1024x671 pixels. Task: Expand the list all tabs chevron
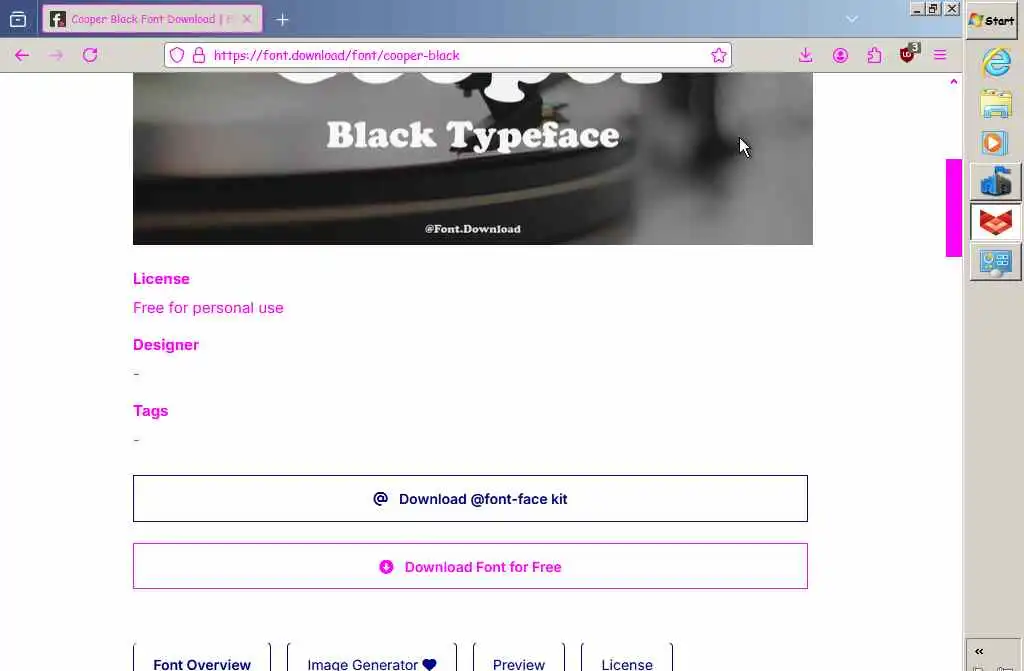tap(852, 19)
